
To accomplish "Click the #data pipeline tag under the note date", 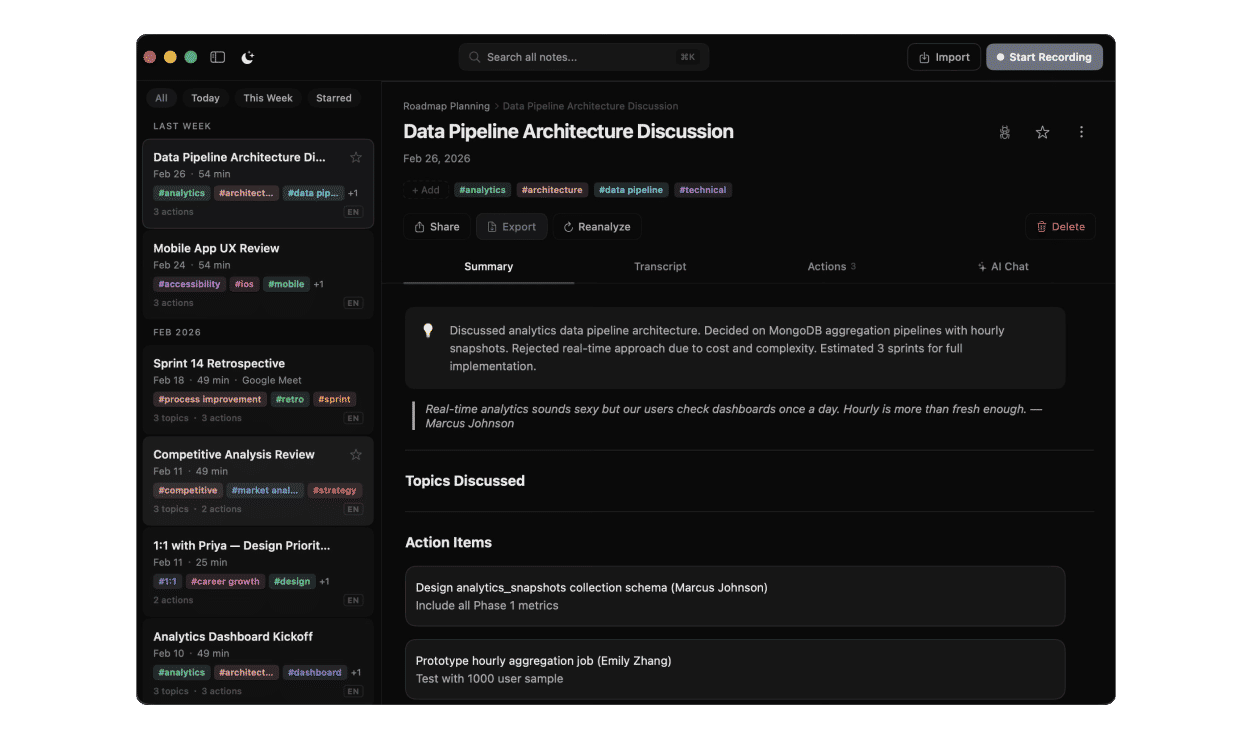I will coord(631,190).
